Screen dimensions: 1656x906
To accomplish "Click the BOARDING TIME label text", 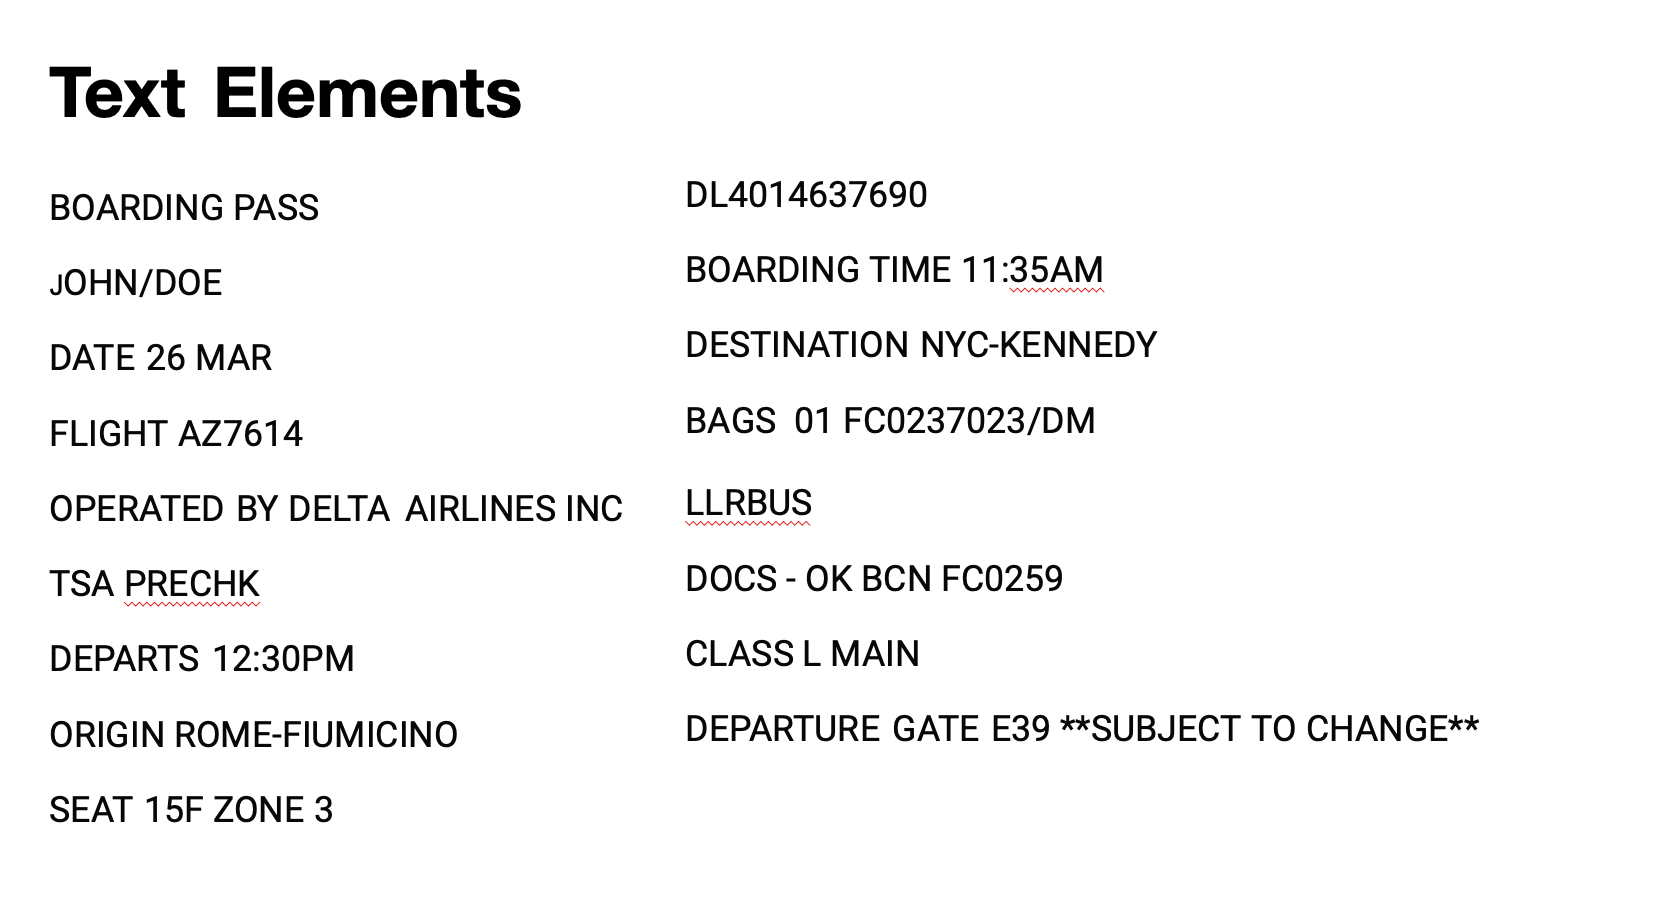I will coord(818,270).
